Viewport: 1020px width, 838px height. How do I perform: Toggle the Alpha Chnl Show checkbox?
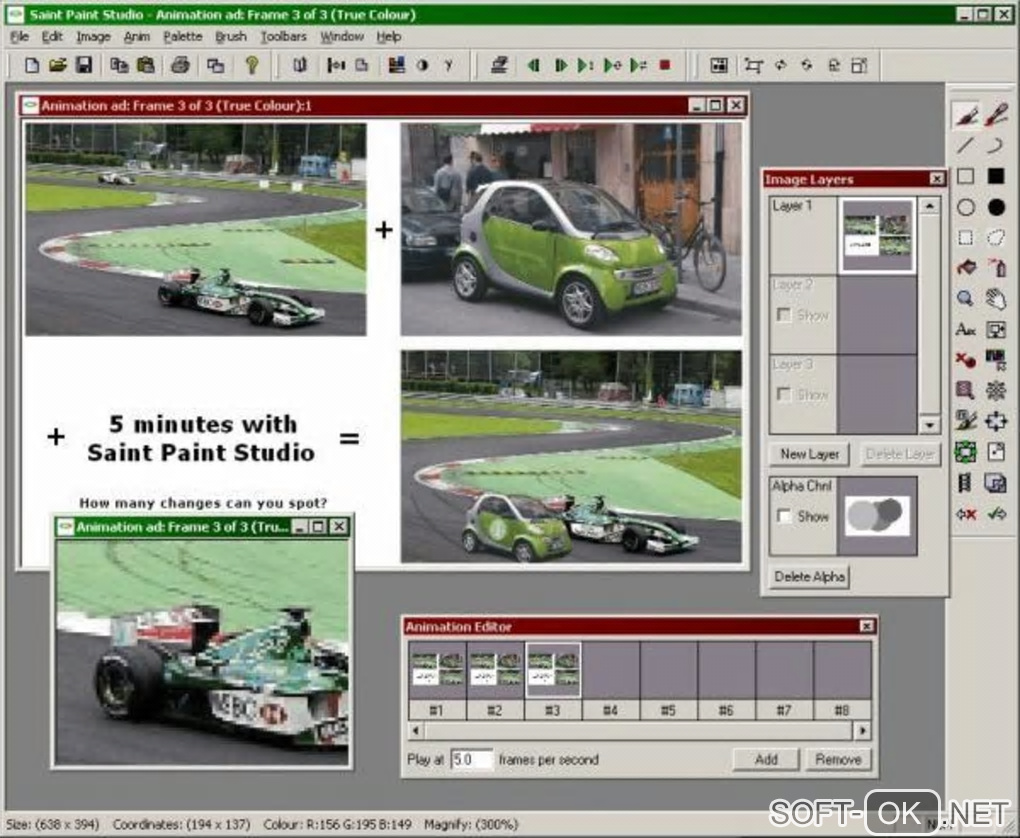click(x=785, y=516)
